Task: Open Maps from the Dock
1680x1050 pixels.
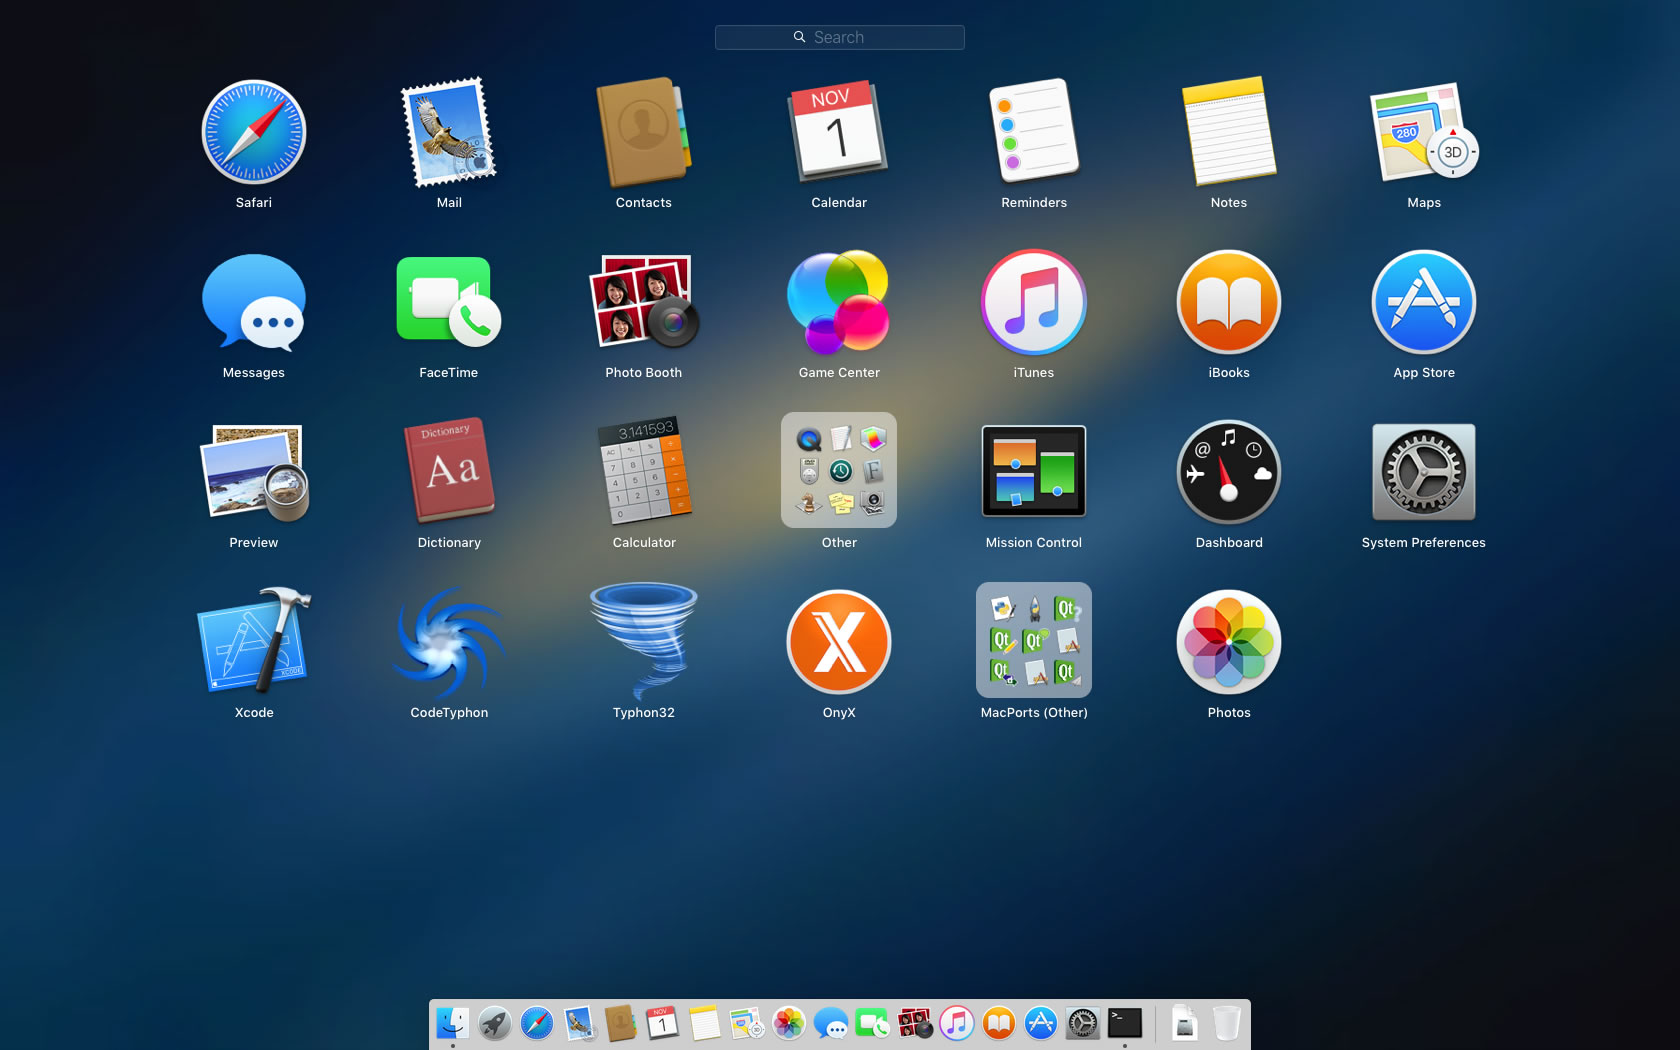Action: 747,1023
